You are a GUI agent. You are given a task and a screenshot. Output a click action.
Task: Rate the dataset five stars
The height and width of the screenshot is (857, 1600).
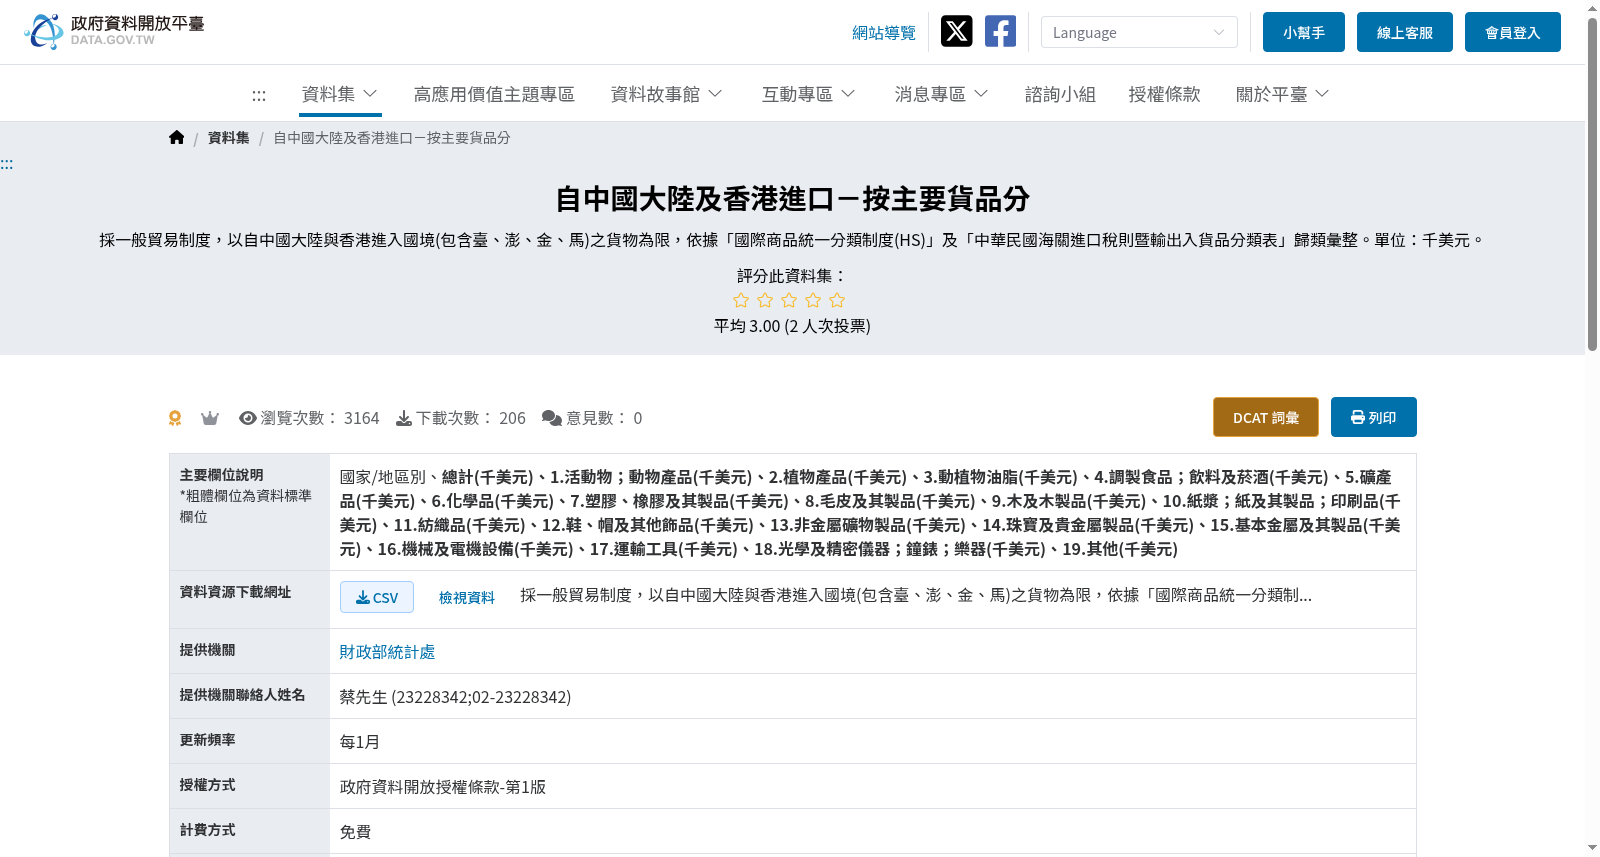tap(837, 300)
